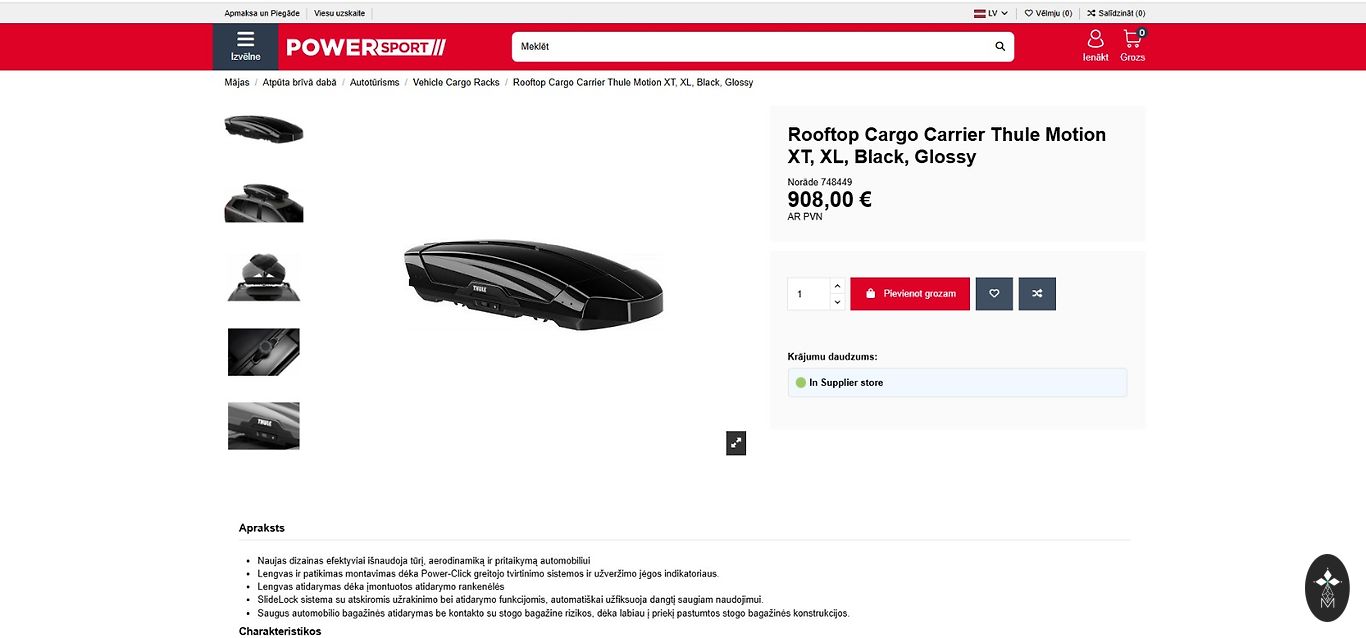1366x638 pixels.
Task: Open the LV language dropdown
Action: 991,13
